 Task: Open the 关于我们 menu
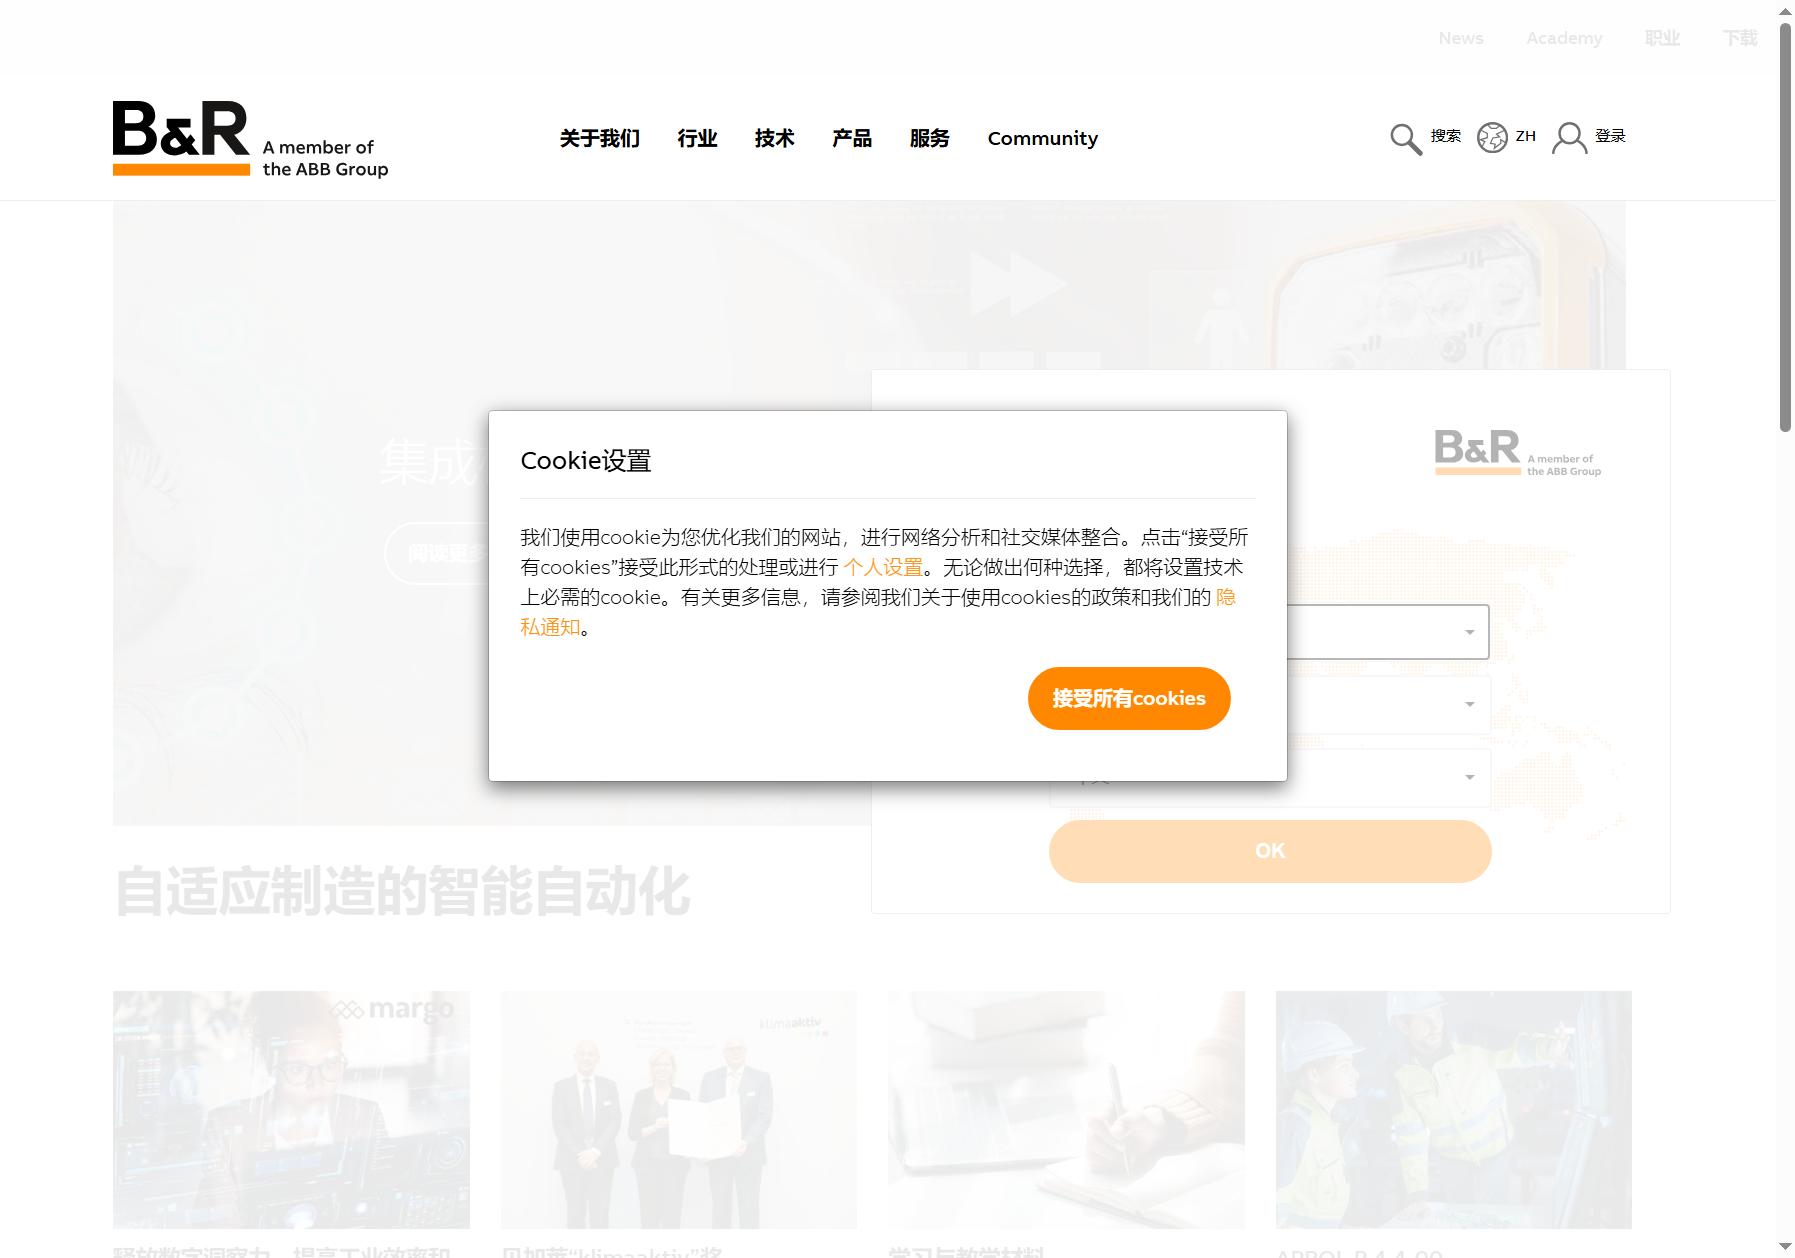600,138
